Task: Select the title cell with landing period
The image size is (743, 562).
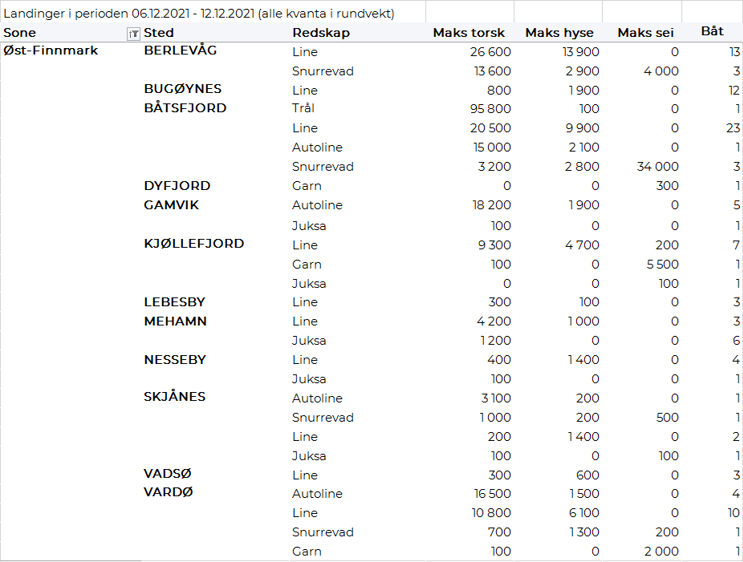Action: (x=200, y=14)
